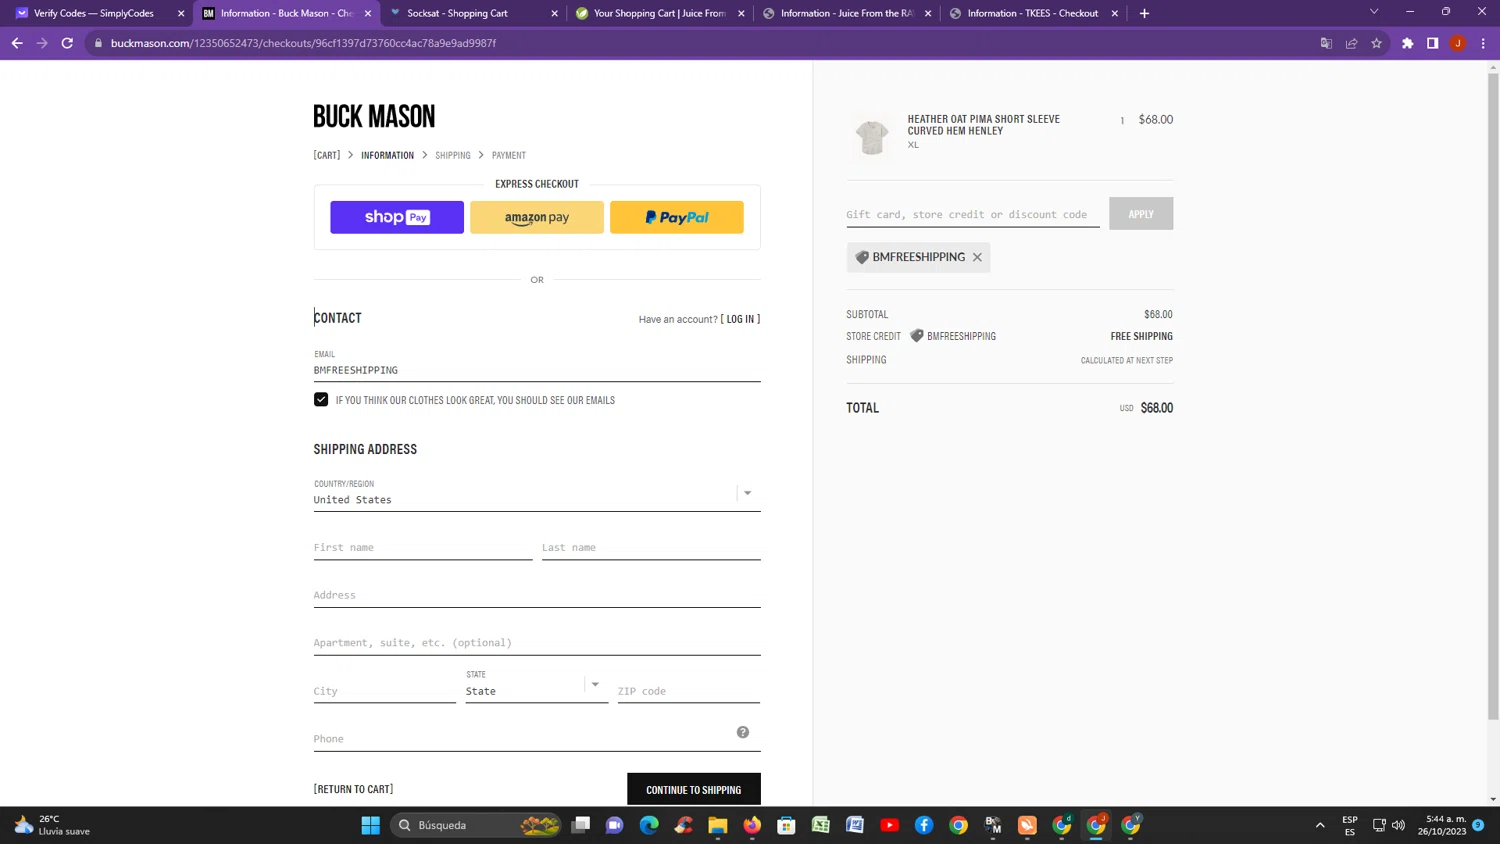Click the Apartment, suite field

(x=537, y=643)
